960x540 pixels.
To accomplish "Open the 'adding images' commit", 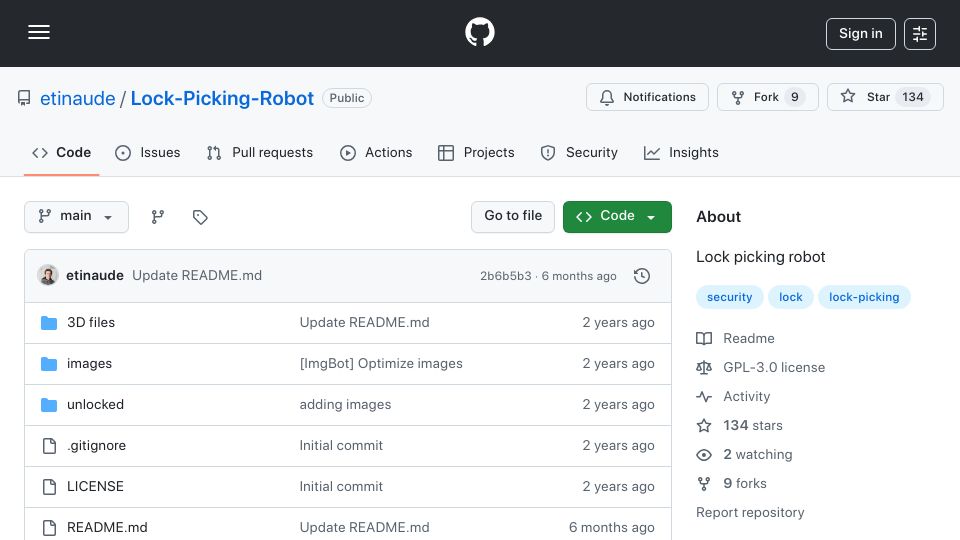I will pos(345,405).
